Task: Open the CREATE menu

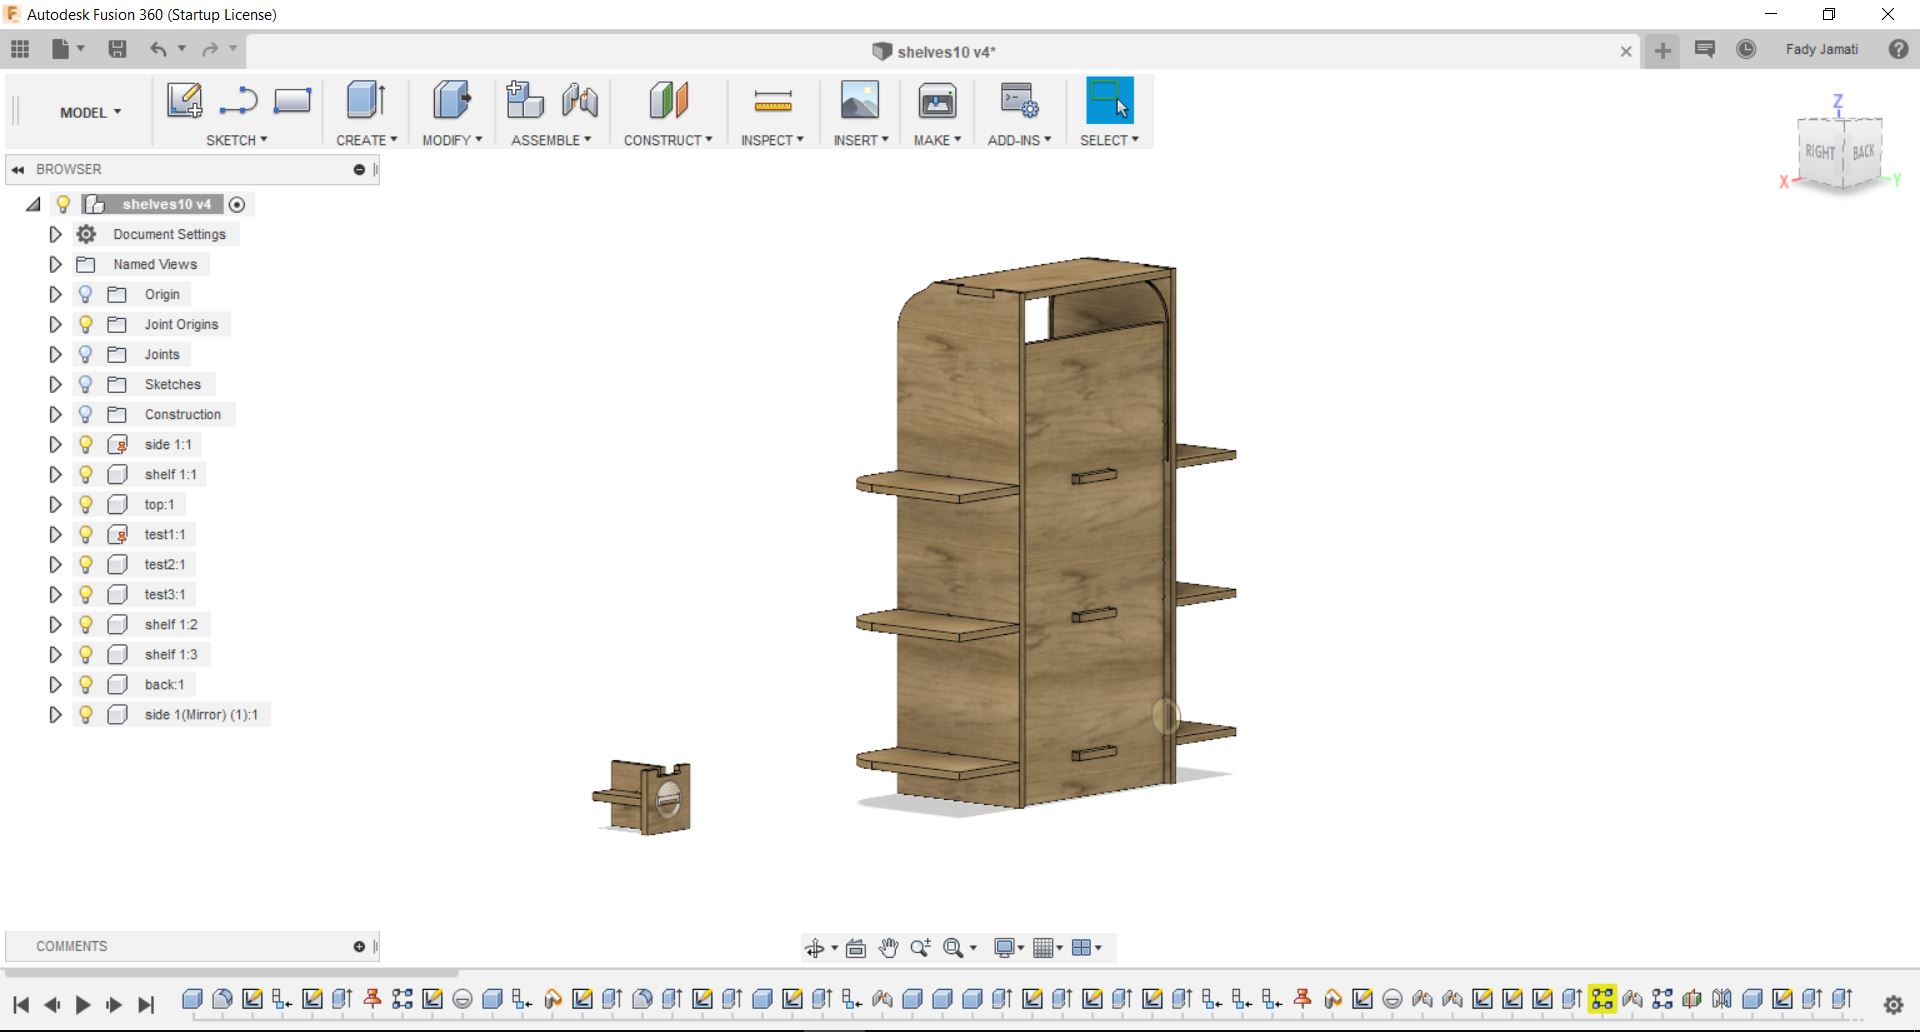Action: (x=367, y=140)
